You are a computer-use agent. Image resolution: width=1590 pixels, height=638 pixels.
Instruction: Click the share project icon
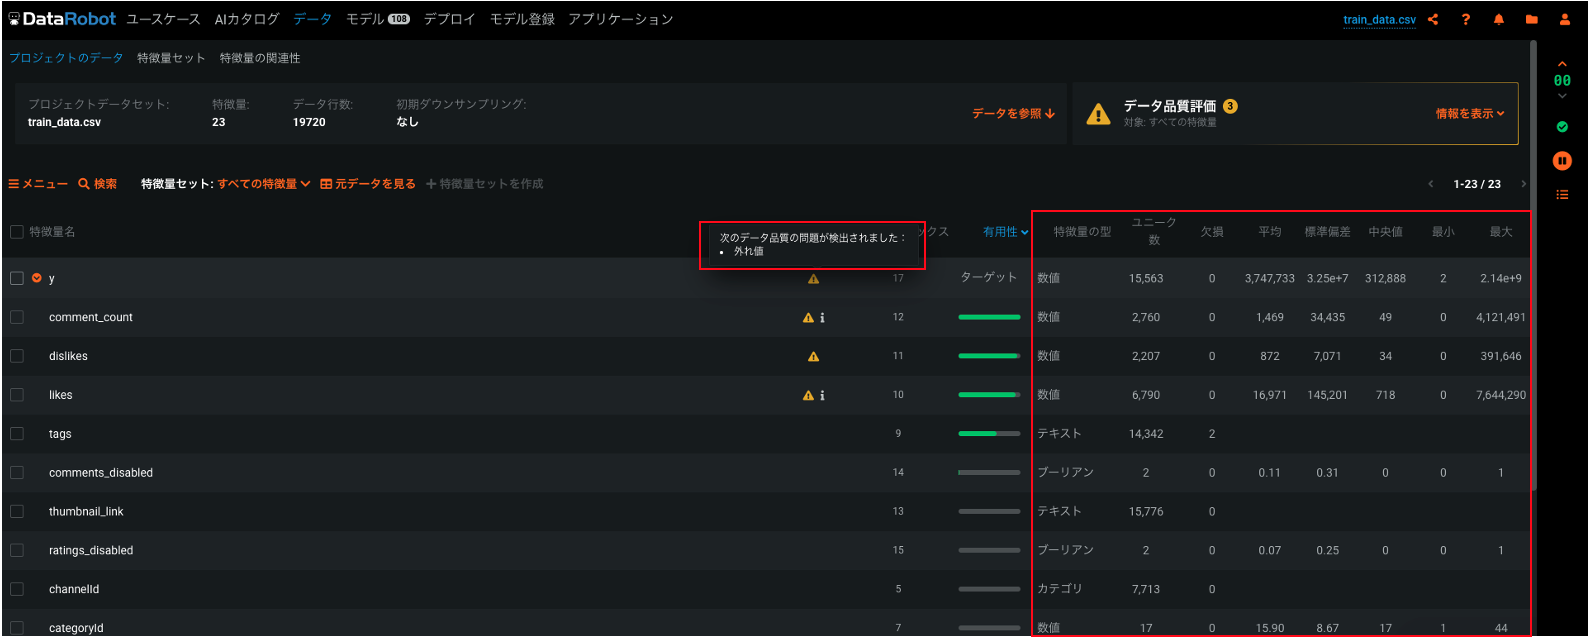(1433, 19)
